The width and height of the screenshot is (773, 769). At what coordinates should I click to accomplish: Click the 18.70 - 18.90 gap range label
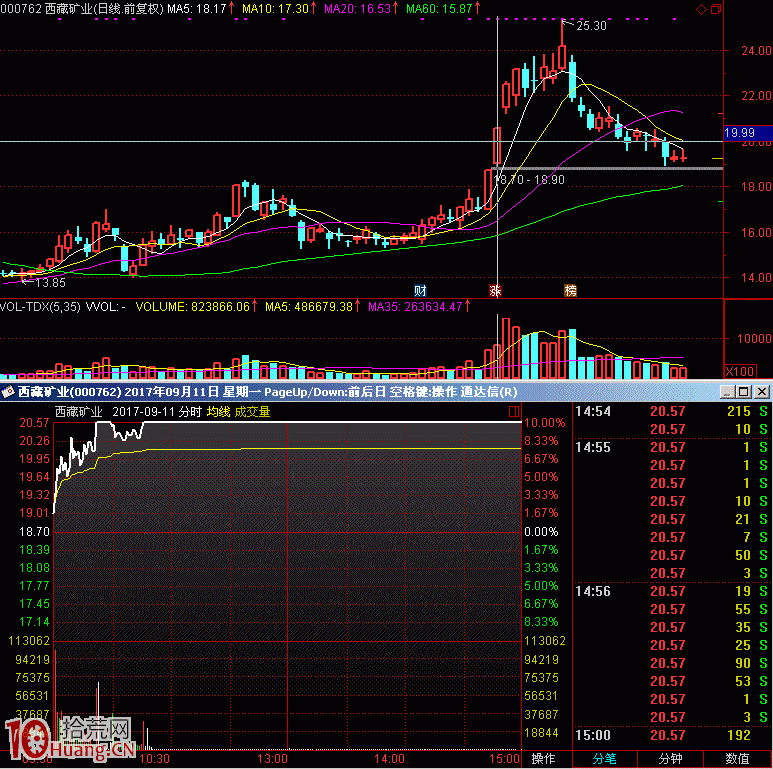point(530,179)
